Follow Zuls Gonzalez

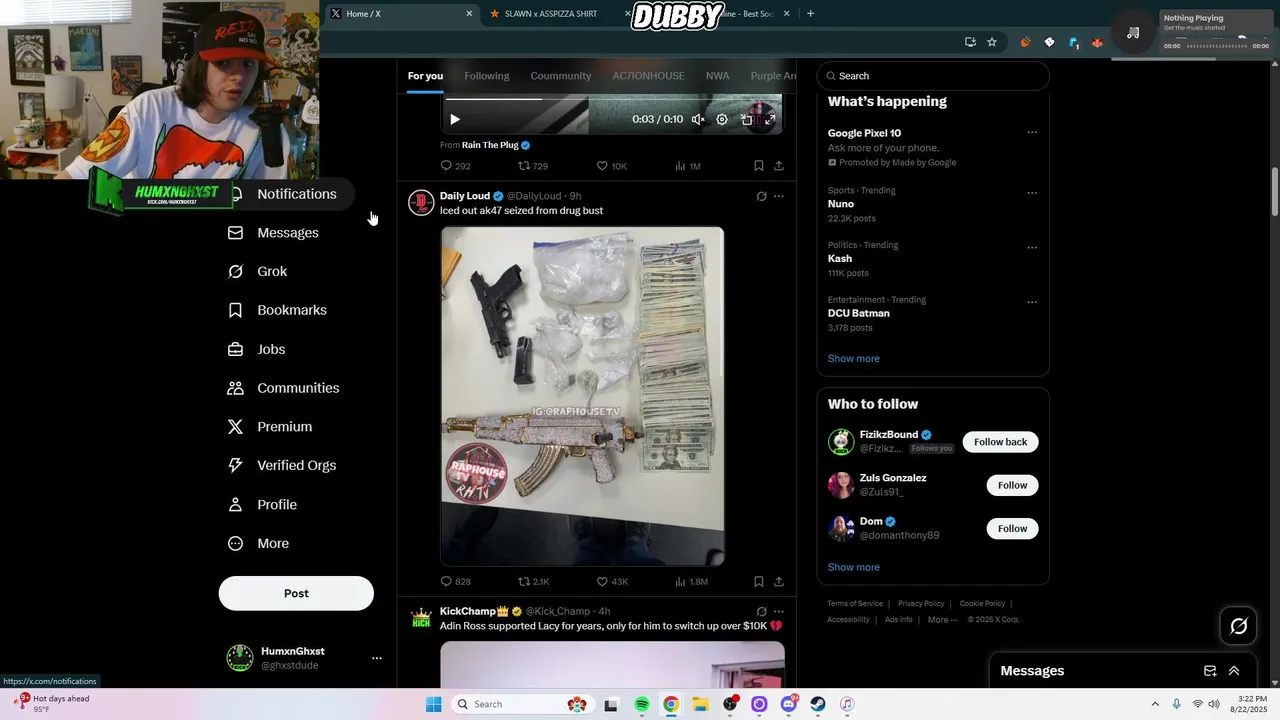click(1012, 485)
